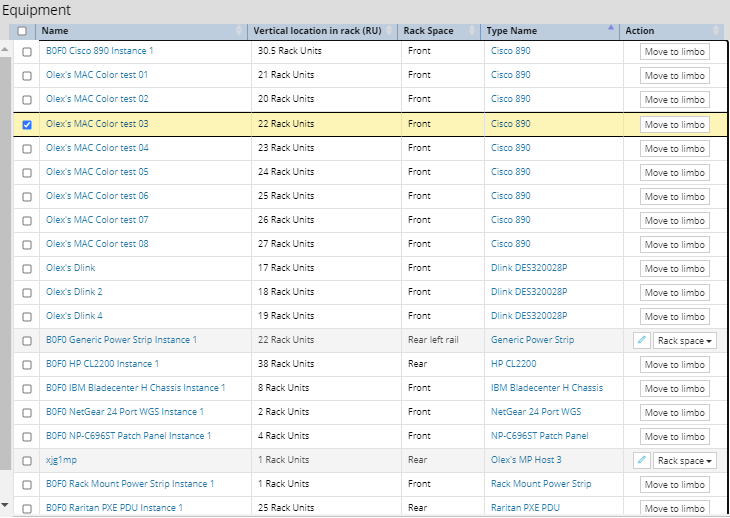Click the Vertical location column sort arrows
The image size is (730, 518).
389,31
